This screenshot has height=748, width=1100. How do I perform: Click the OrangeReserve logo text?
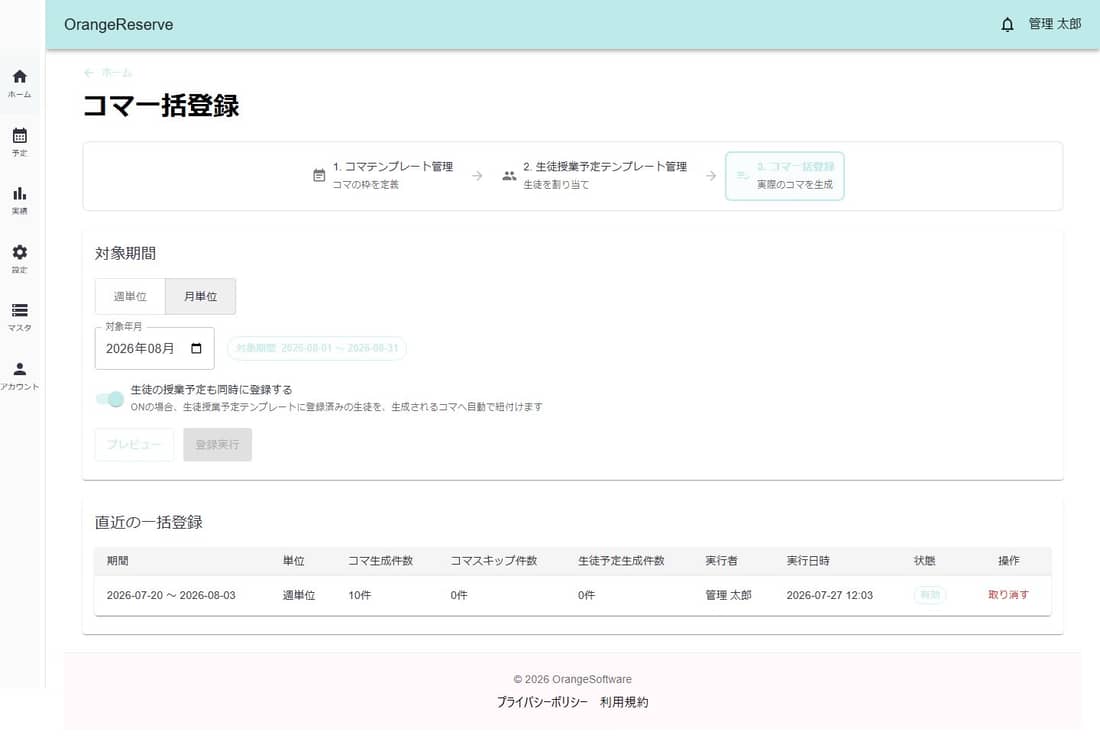pos(119,25)
